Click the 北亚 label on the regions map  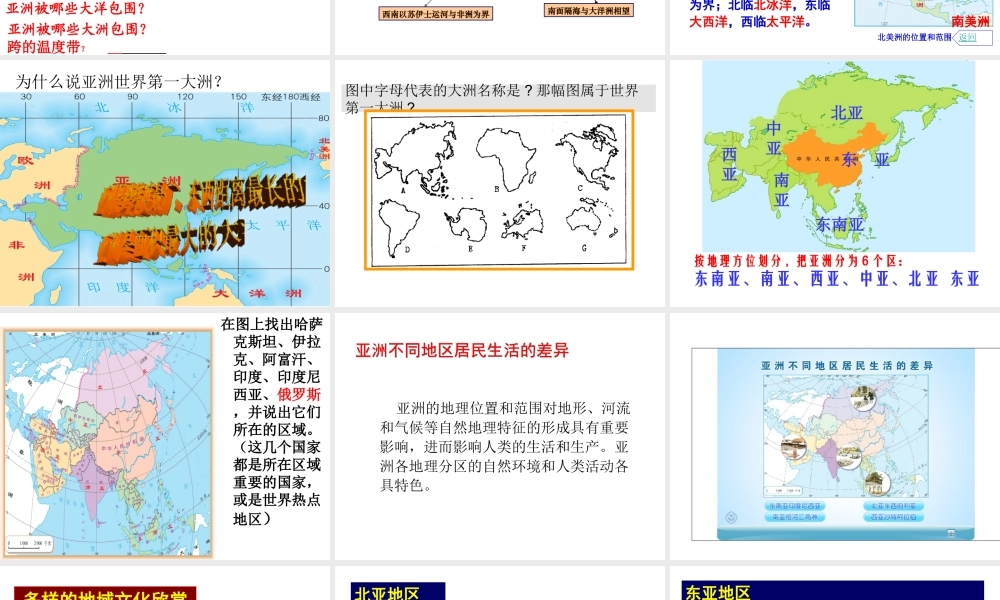click(846, 113)
